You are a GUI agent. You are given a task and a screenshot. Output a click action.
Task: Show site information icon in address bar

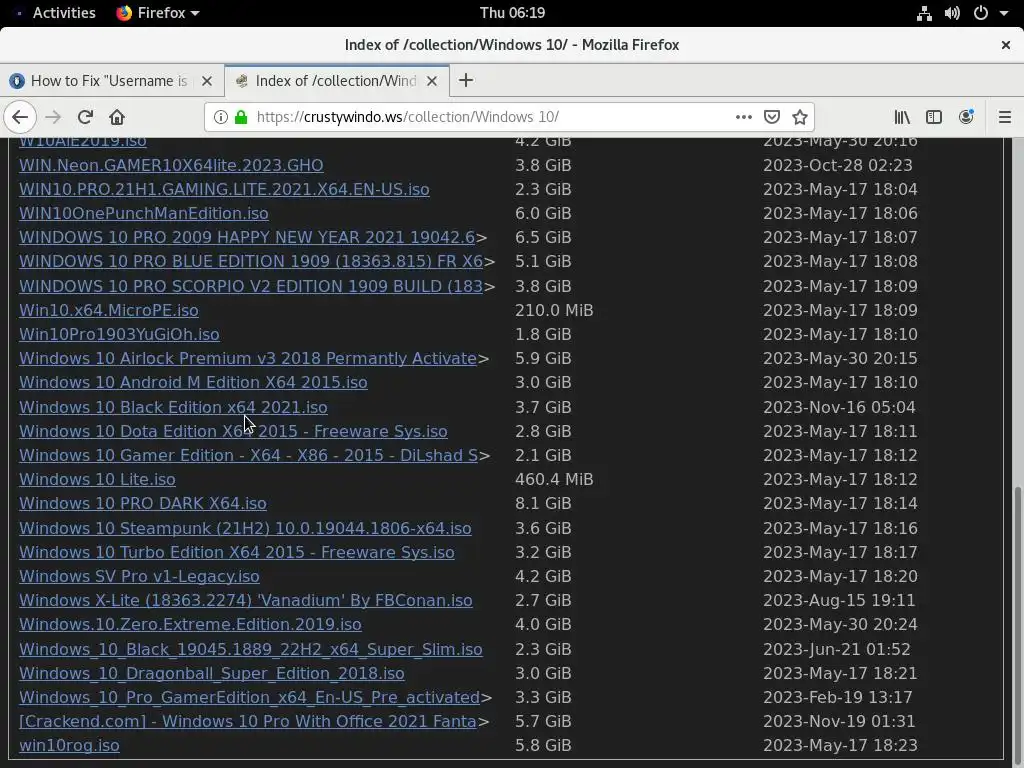pos(221,117)
